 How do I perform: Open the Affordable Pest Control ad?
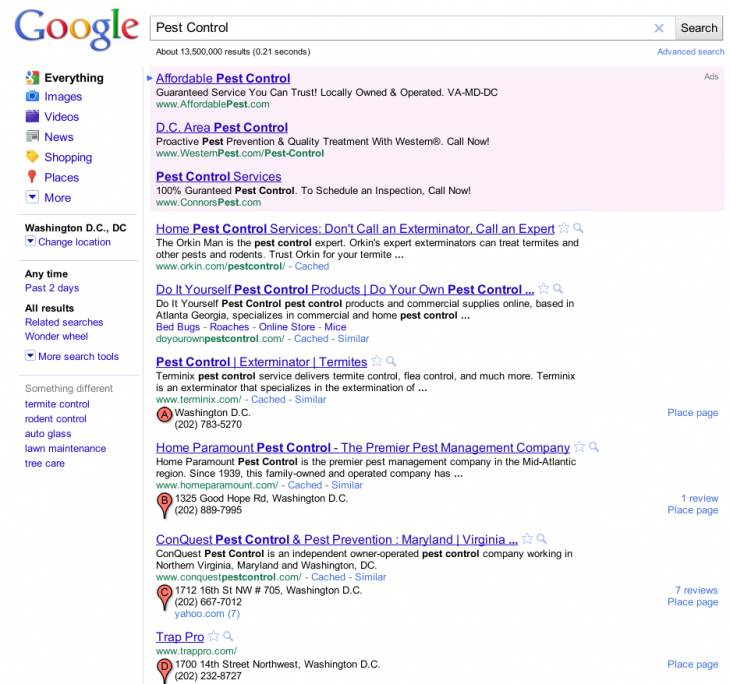223,78
